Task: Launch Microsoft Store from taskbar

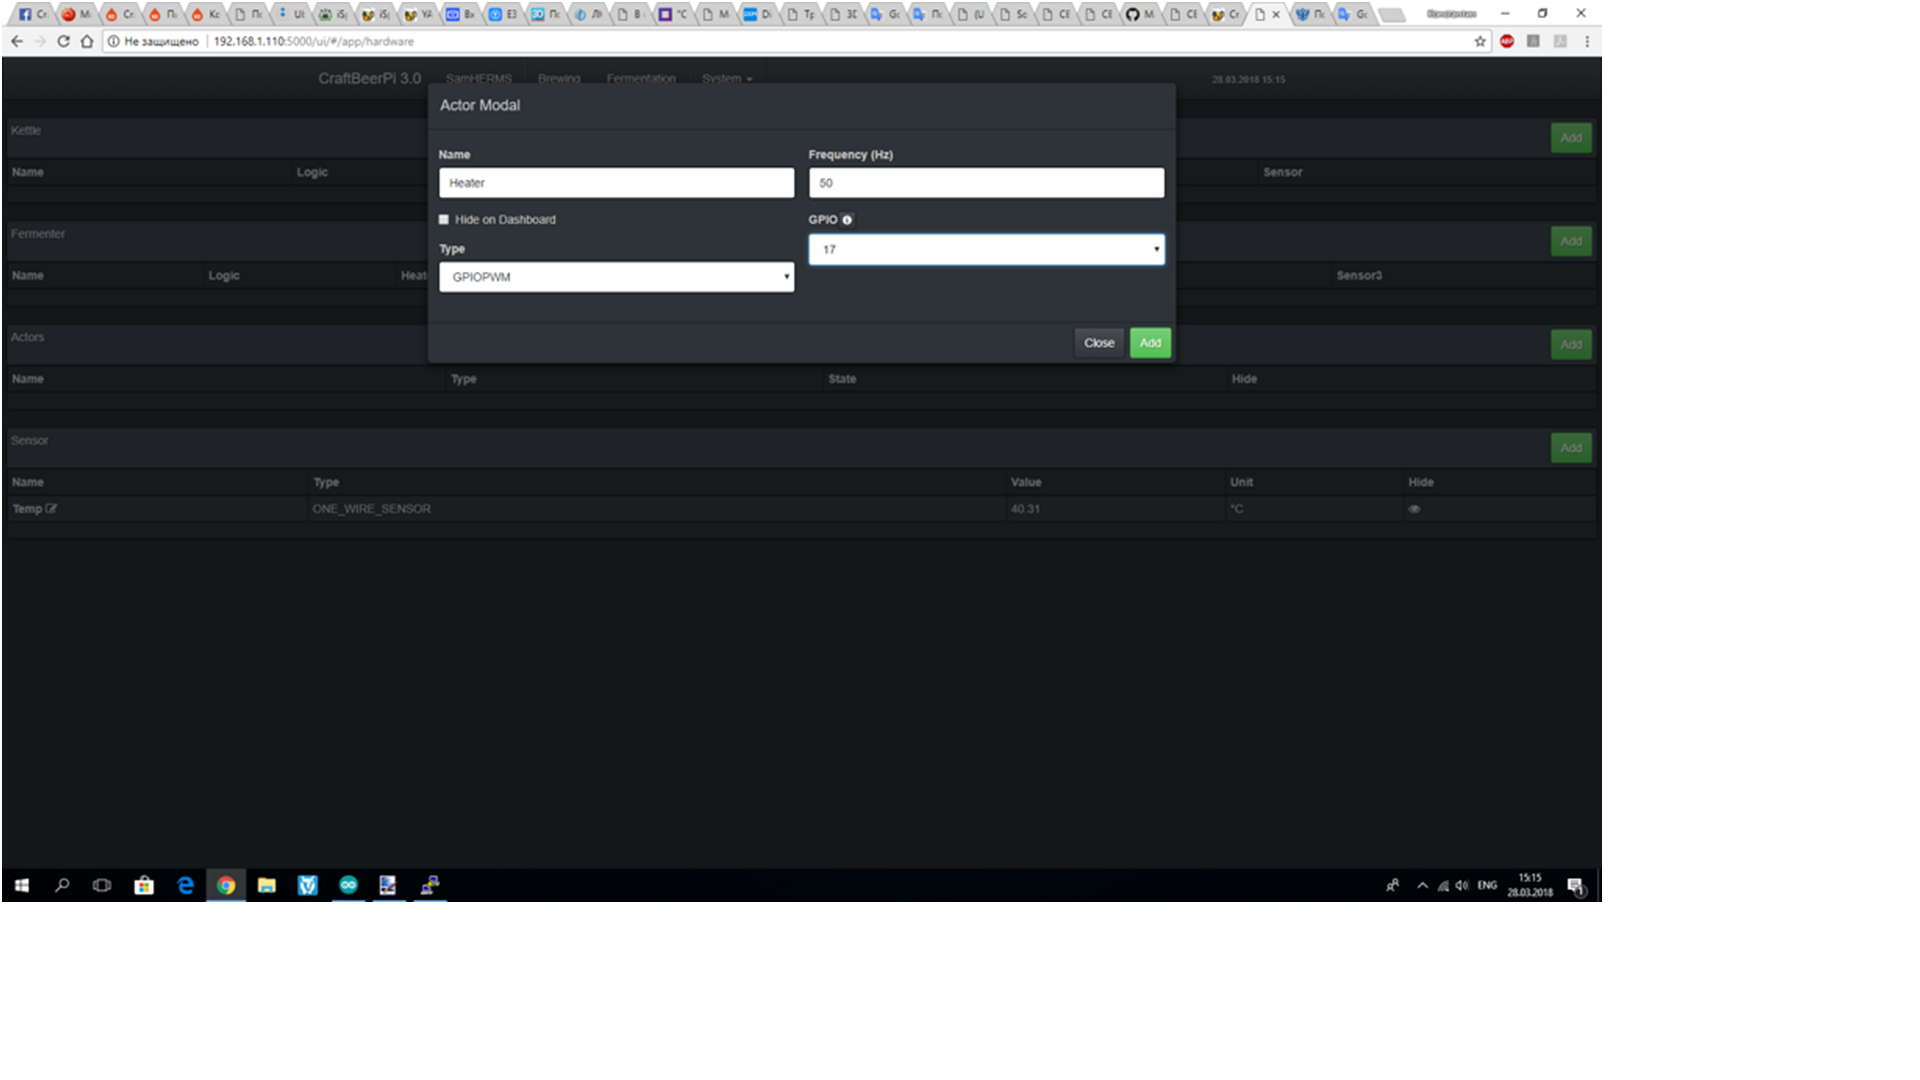Action: tap(144, 885)
